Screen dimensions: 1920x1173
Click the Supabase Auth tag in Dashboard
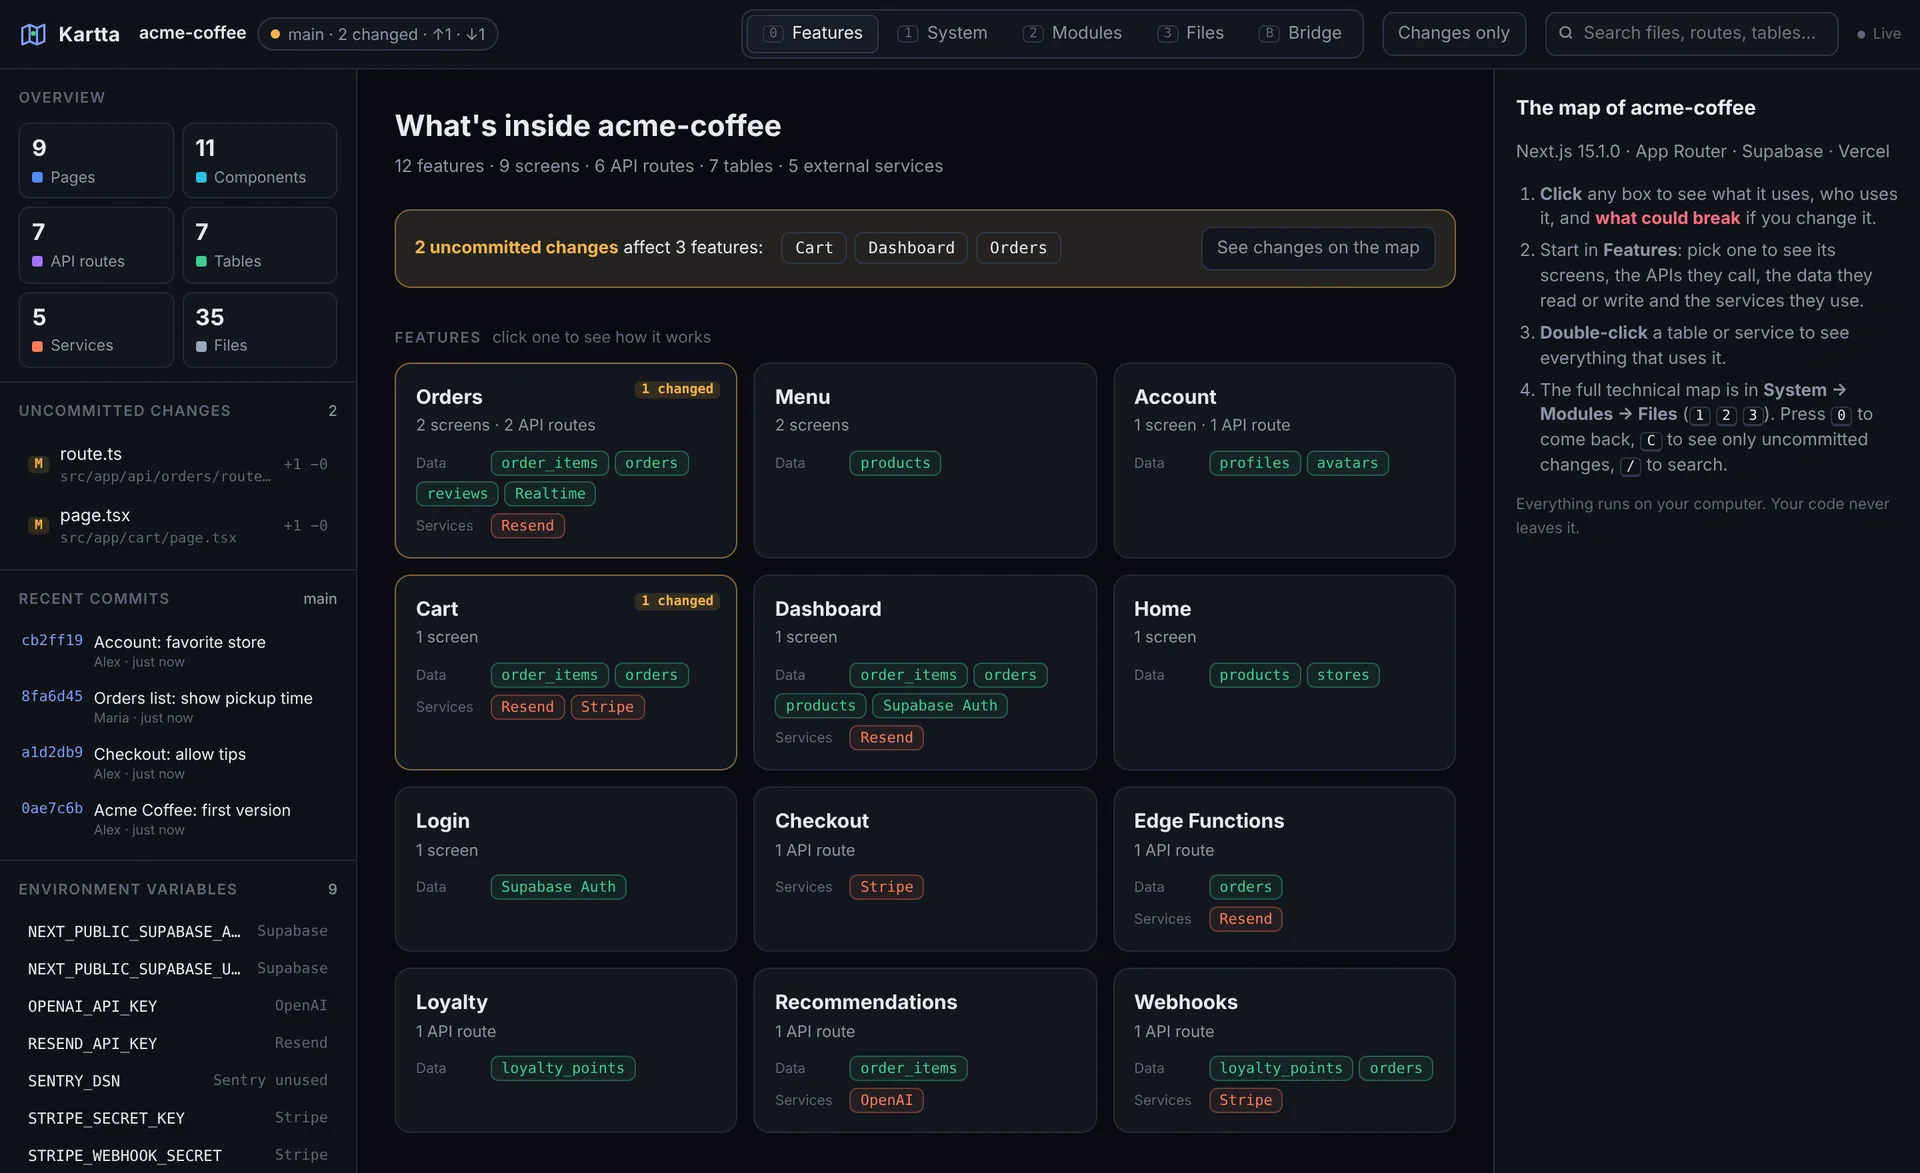[940, 706]
